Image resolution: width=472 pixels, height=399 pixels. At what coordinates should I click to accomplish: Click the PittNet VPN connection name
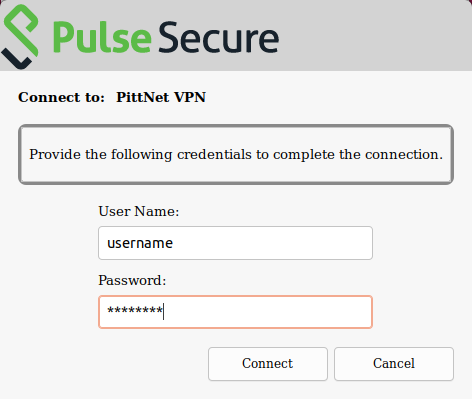161,97
